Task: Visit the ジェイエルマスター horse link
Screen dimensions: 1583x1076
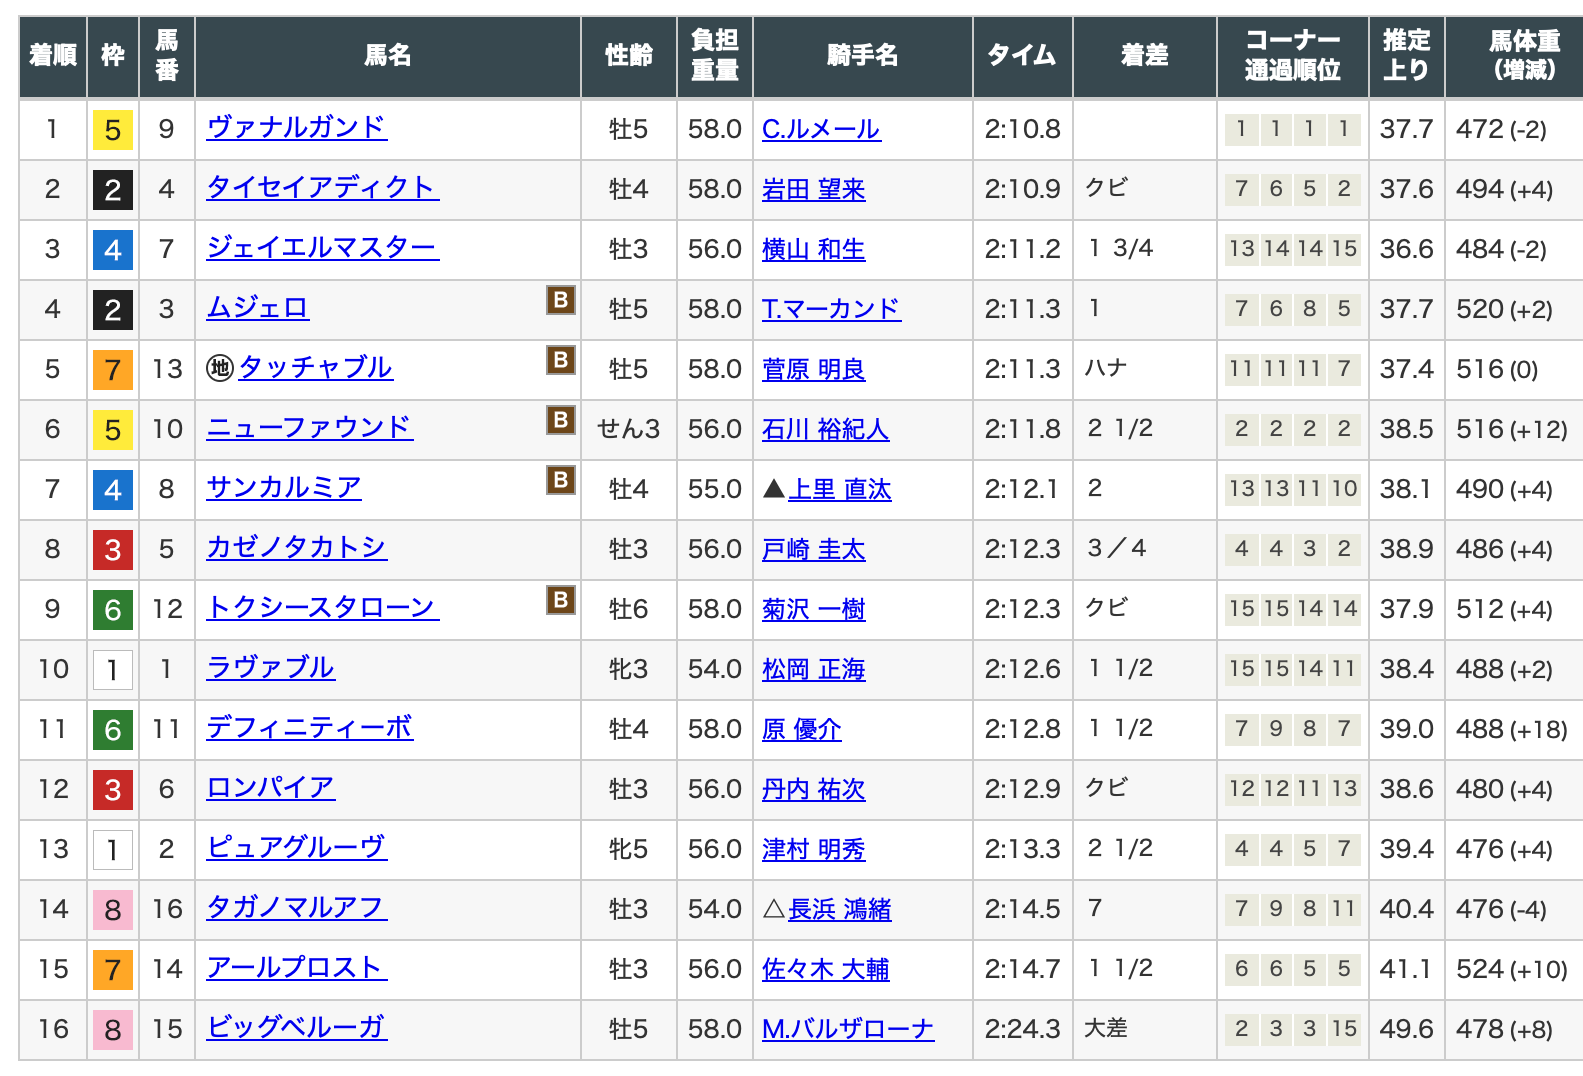Action: pyautogui.click(x=322, y=248)
